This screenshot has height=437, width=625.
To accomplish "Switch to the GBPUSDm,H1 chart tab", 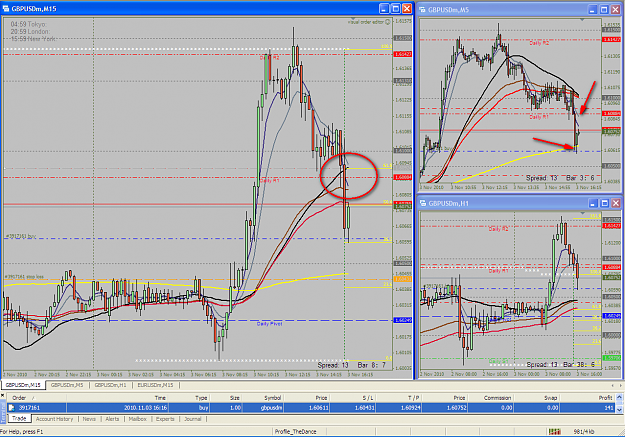I will pyautogui.click(x=110, y=385).
